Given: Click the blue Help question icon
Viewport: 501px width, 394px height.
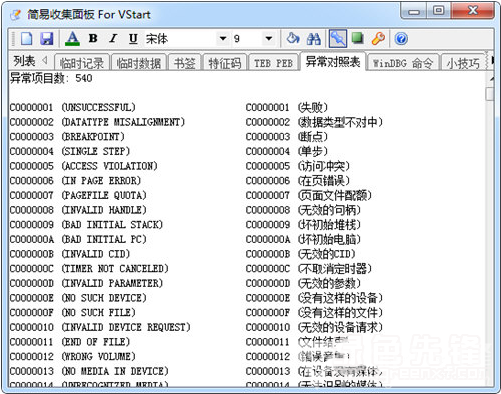Looking at the screenshot, I should pos(401,39).
